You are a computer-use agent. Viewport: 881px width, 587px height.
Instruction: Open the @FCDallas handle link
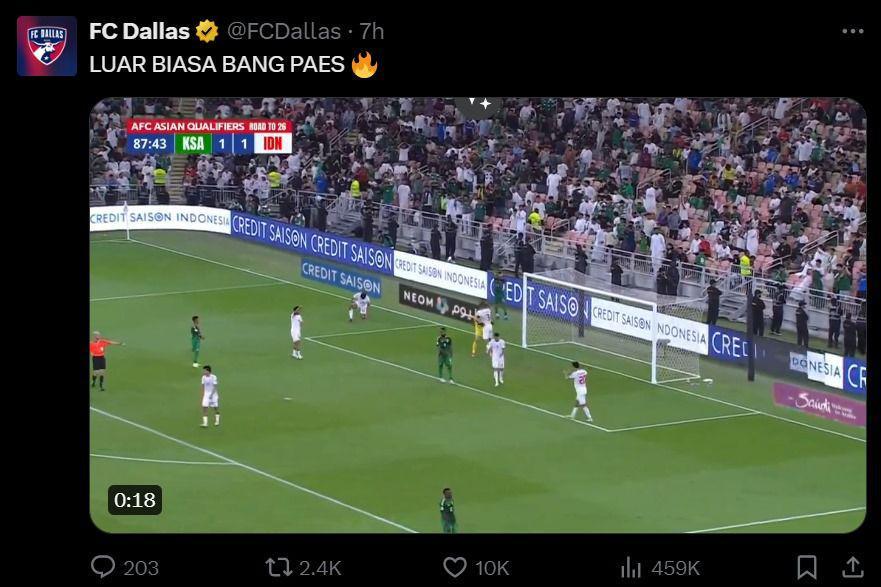tap(284, 31)
